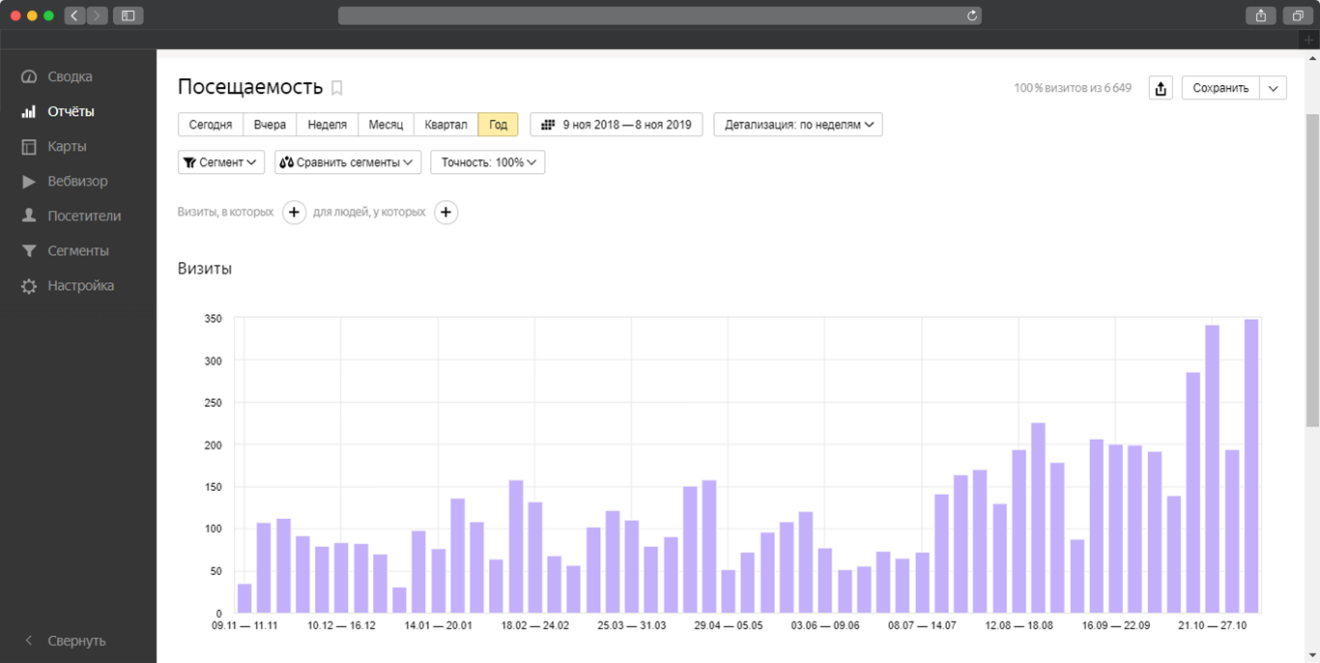Screen dimensions: 1320x663
Task: Open the Точность: 100% dropdown
Action: coord(488,162)
